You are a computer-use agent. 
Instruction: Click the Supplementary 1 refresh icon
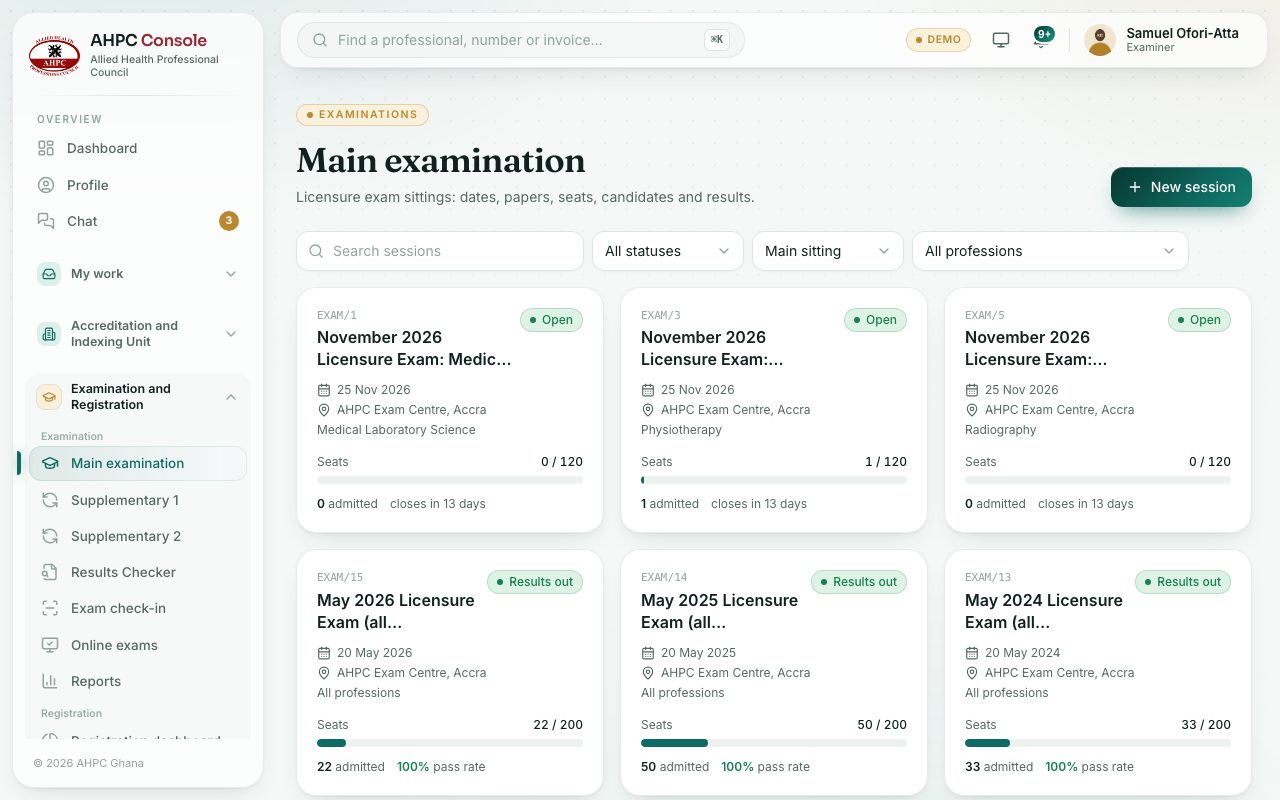(50, 500)
